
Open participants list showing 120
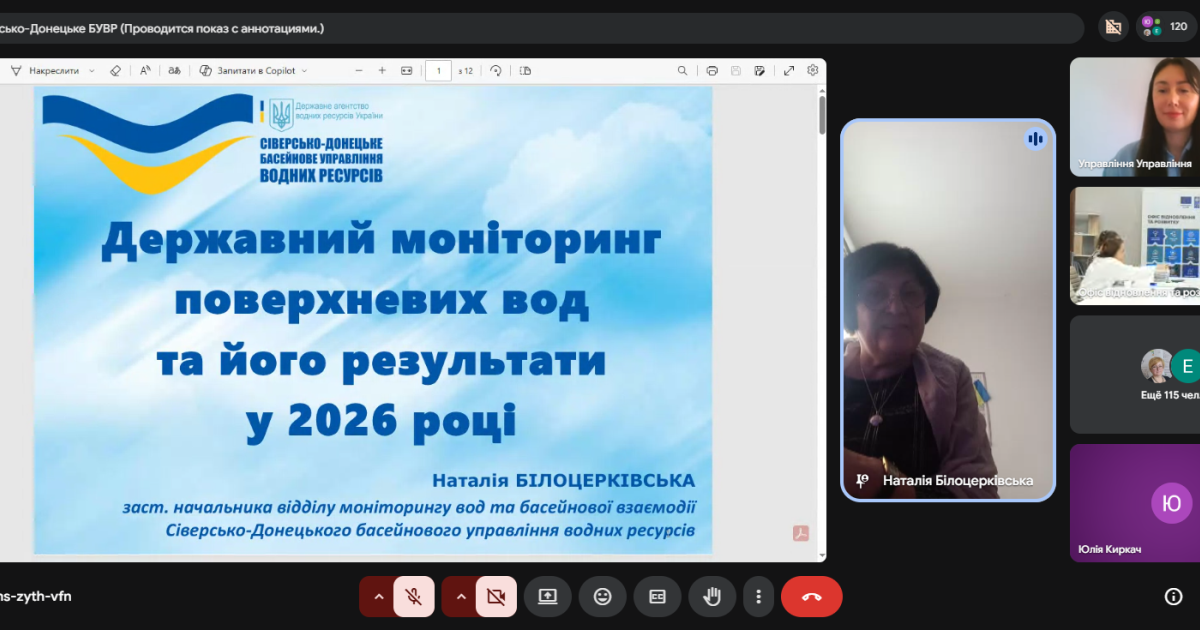pyautogui.click(x=1166, y=27)
